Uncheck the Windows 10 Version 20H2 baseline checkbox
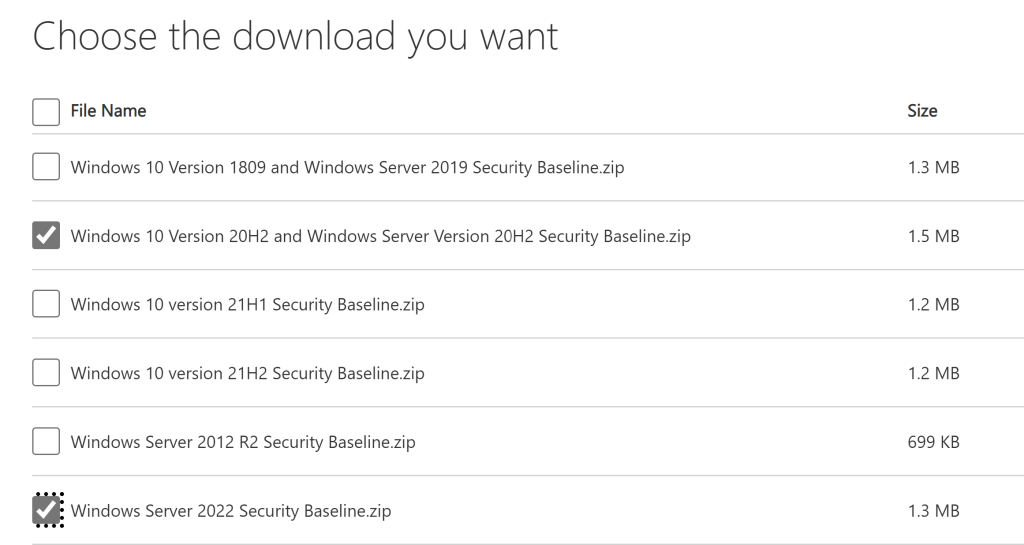1024x545 pixels. (46, 236)
